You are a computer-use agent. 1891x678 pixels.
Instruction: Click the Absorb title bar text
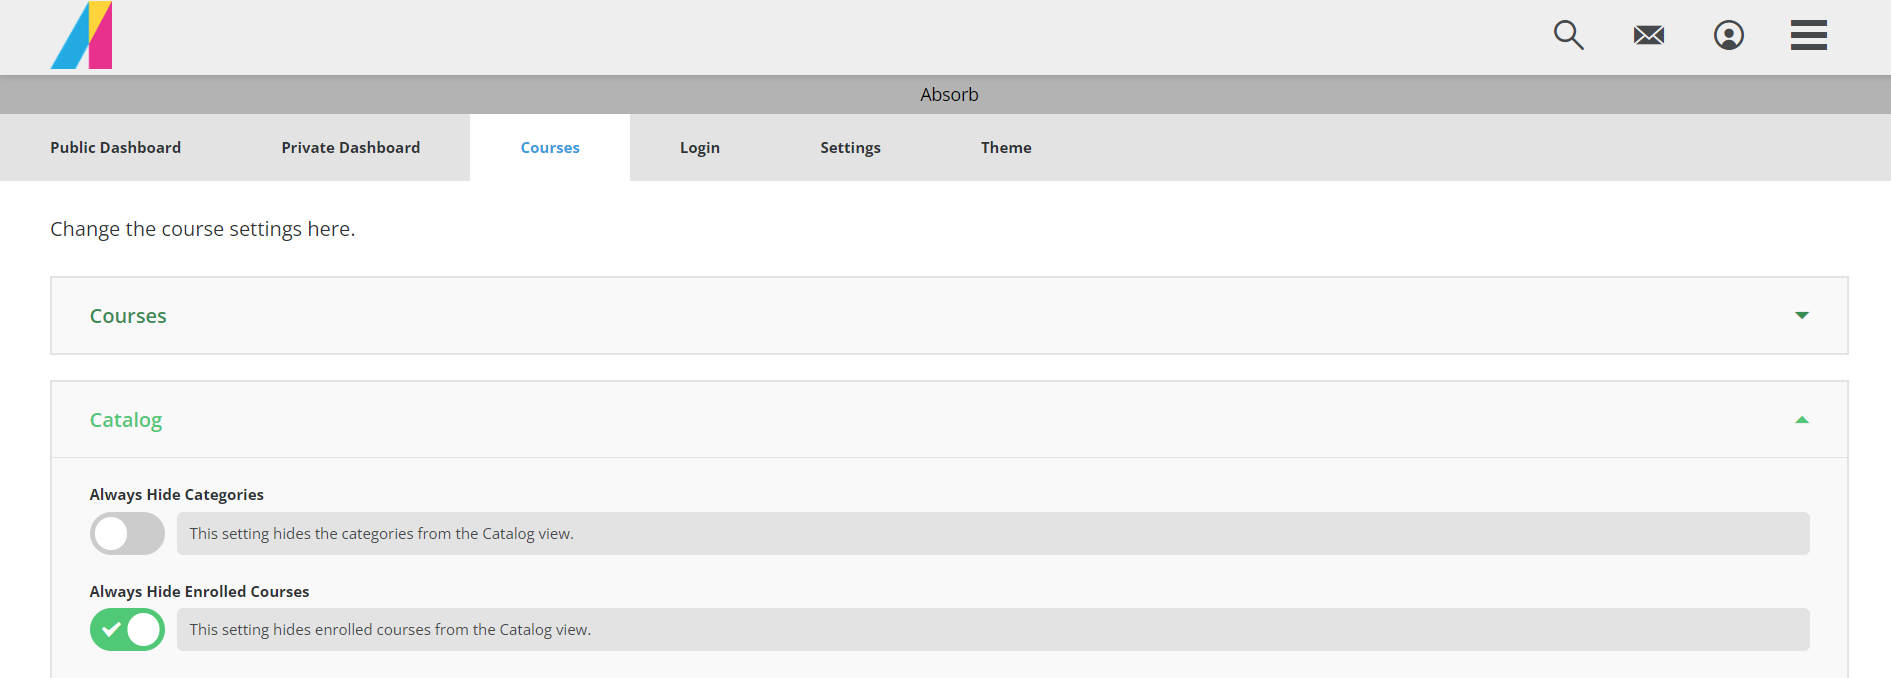pyautogui.click(x=949, y=94)
